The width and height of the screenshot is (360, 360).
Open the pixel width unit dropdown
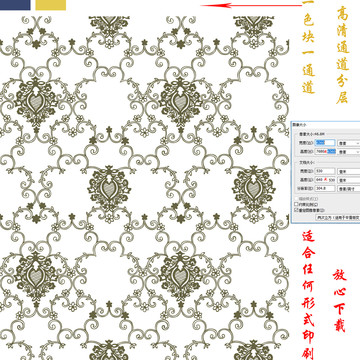click(x=349, y=143)
